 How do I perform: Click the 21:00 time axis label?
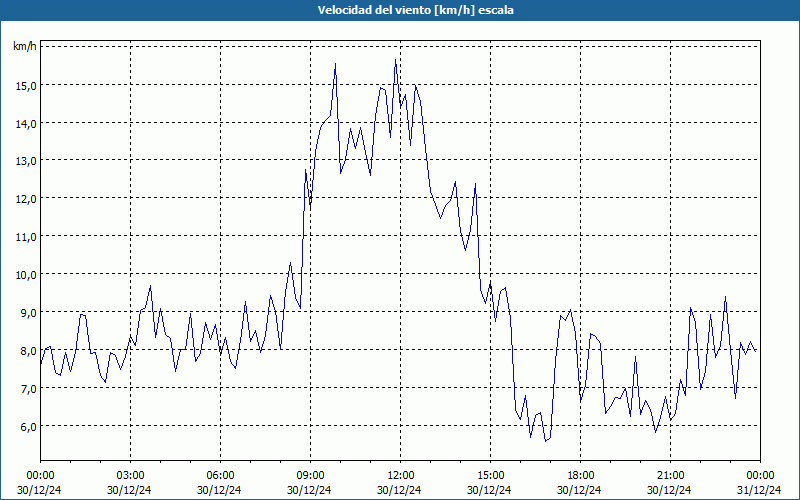point(670,476)
